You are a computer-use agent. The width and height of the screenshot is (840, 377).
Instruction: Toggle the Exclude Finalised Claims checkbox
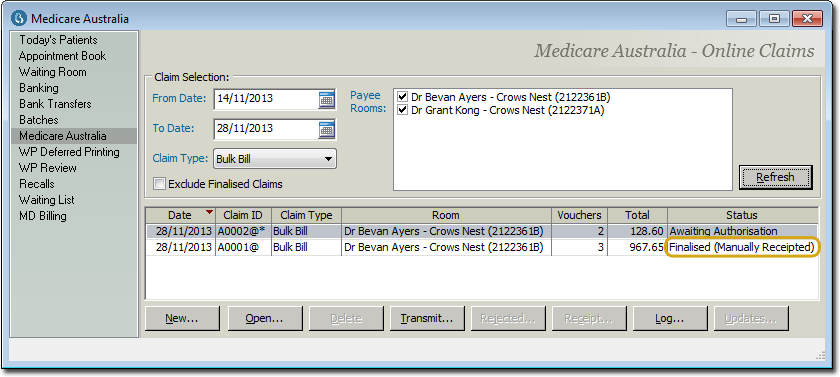(160, 184)
